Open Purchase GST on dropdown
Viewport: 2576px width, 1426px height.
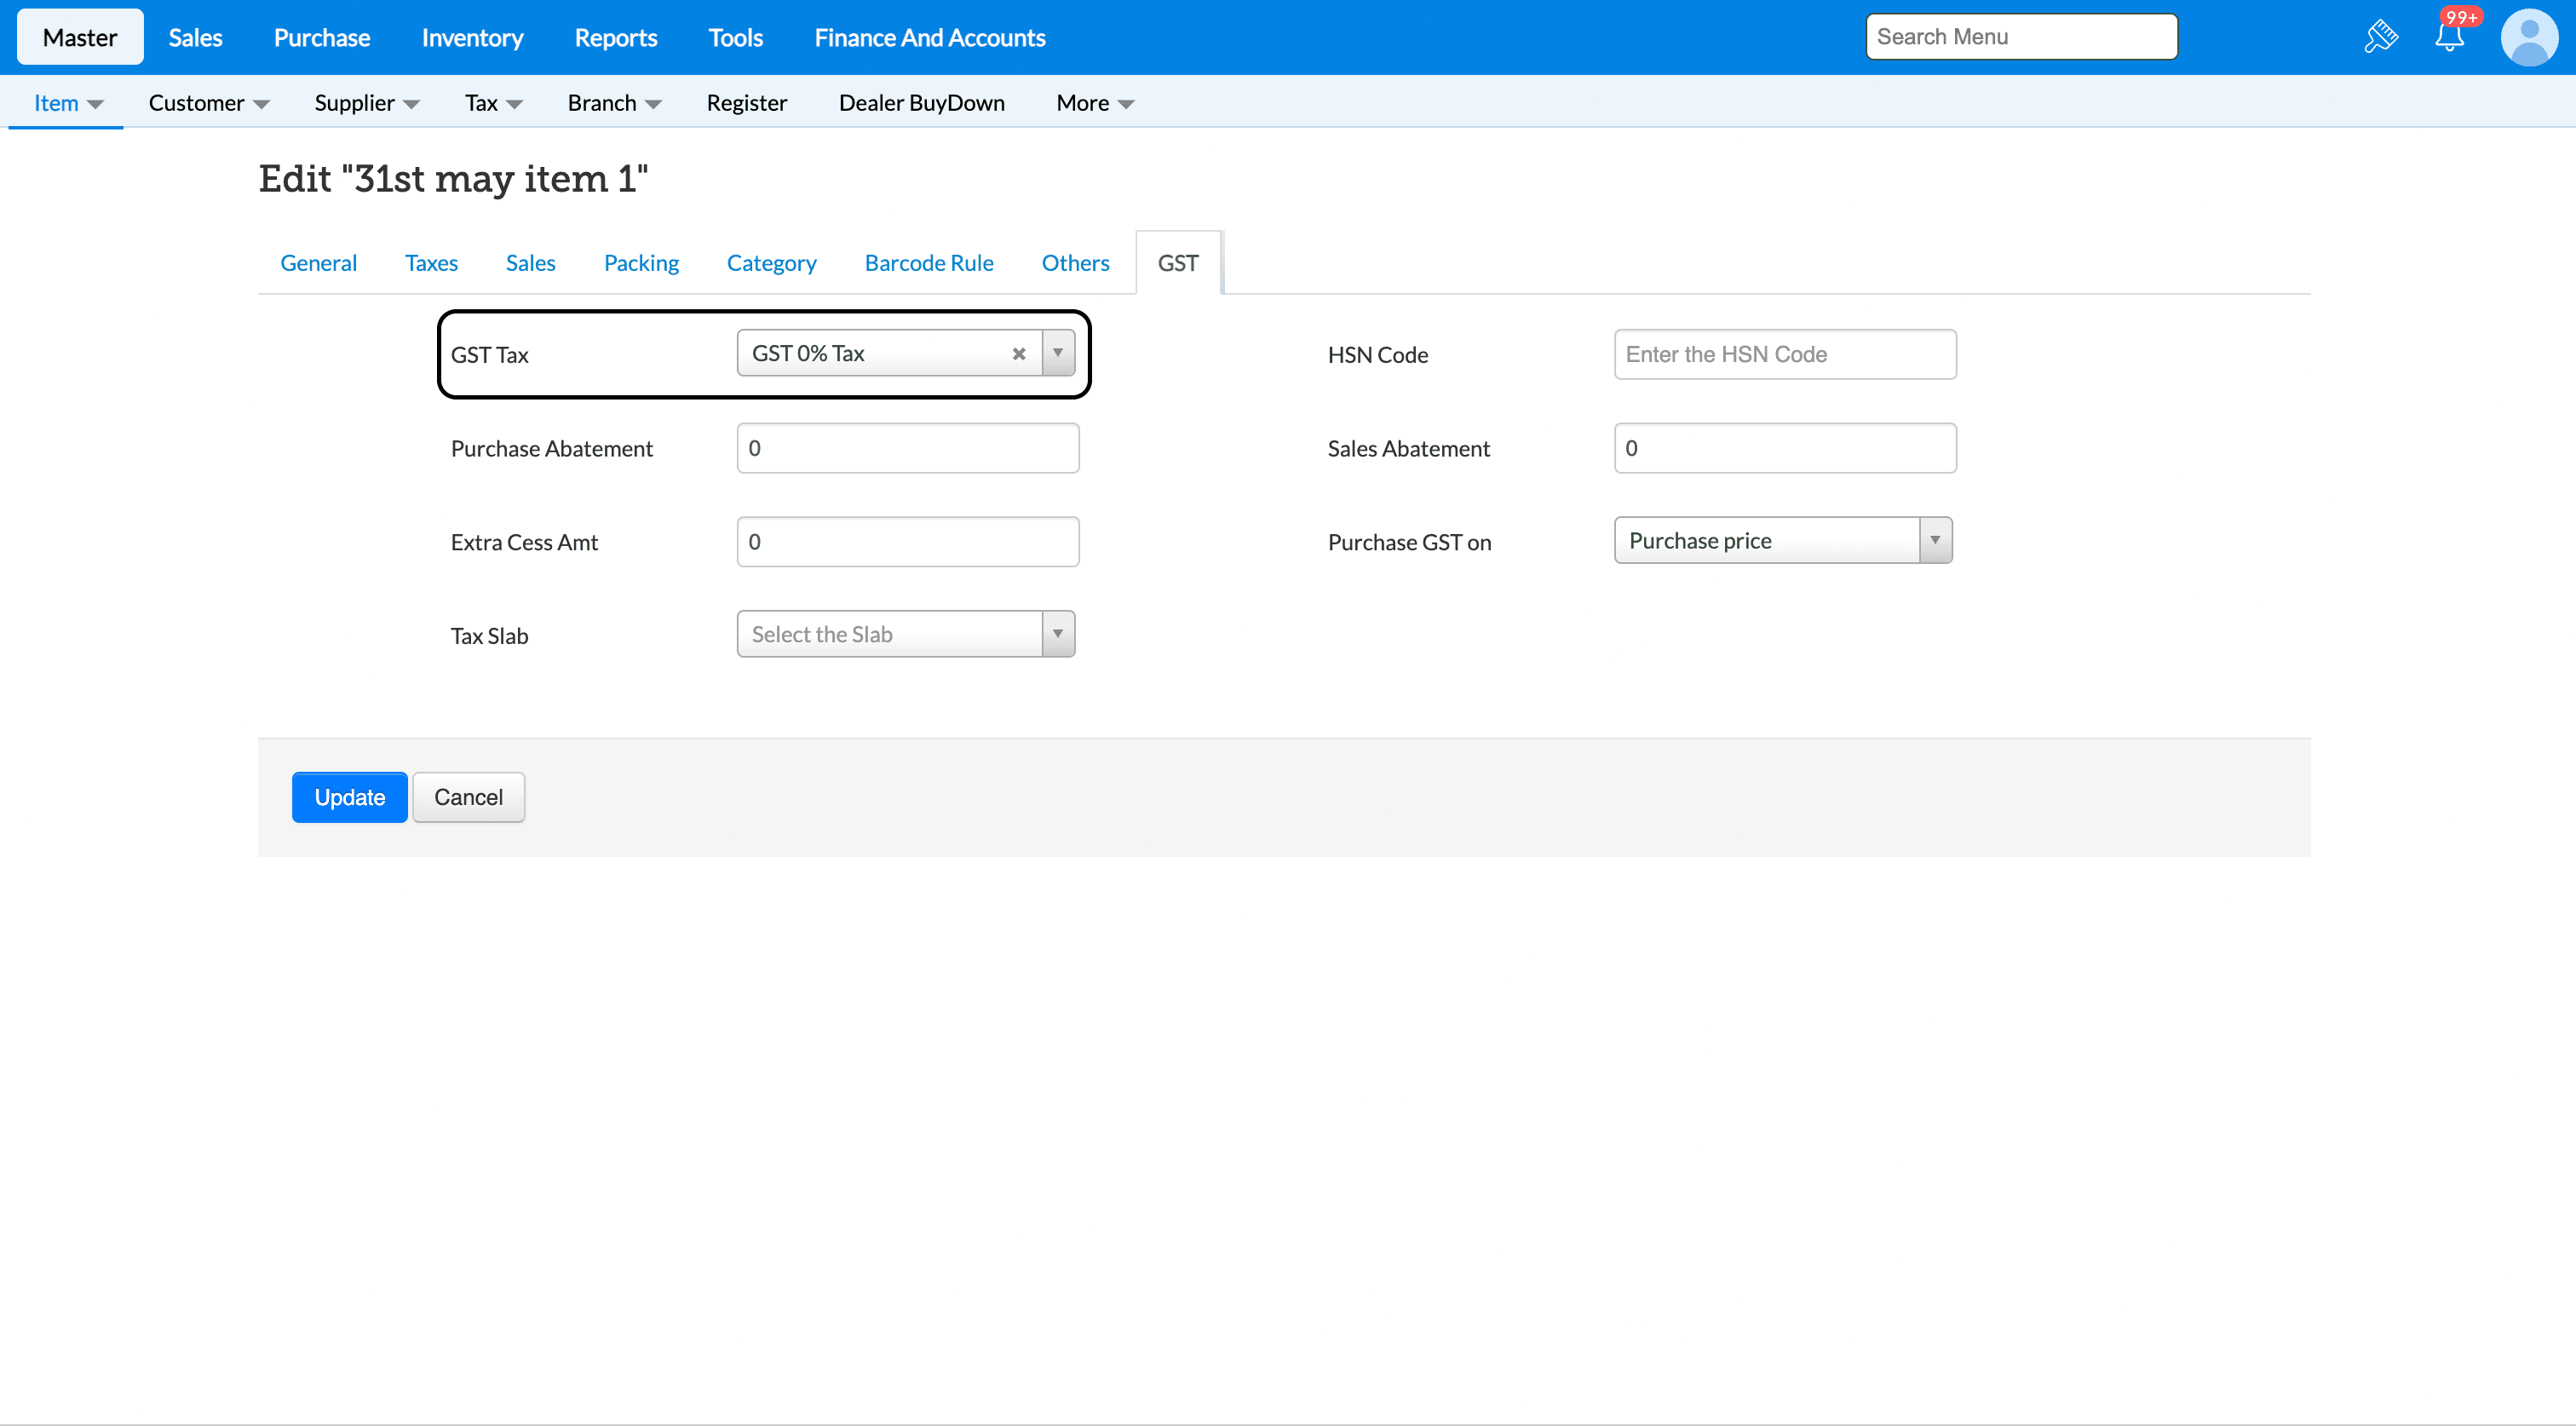[x=1782, y=541]
